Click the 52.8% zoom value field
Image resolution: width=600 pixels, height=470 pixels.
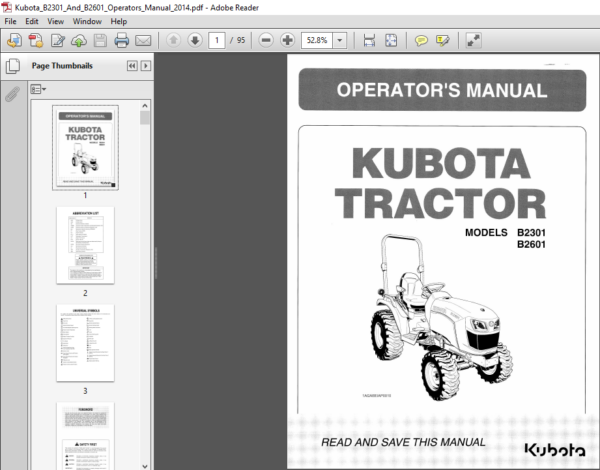[317, 40]
